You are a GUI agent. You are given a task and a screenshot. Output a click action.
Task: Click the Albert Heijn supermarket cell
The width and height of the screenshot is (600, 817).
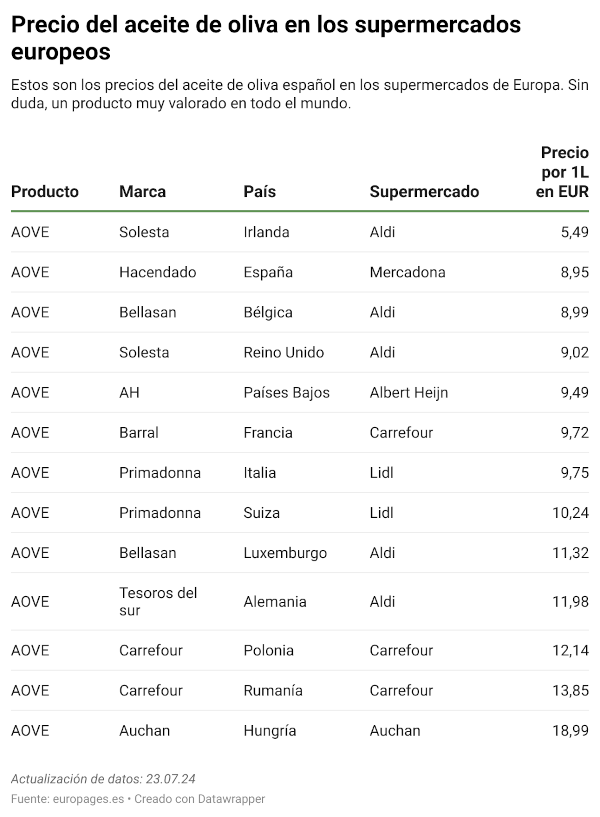coord(408,392)
